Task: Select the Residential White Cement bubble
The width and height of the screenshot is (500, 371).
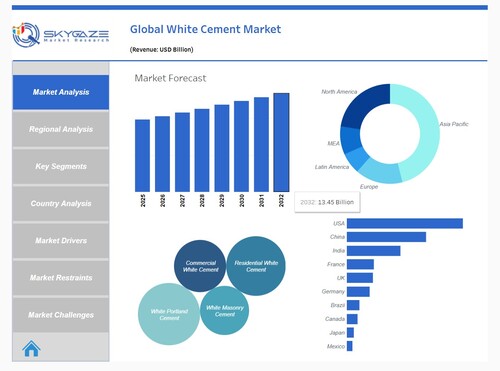Action: click(x=256, y=266)
